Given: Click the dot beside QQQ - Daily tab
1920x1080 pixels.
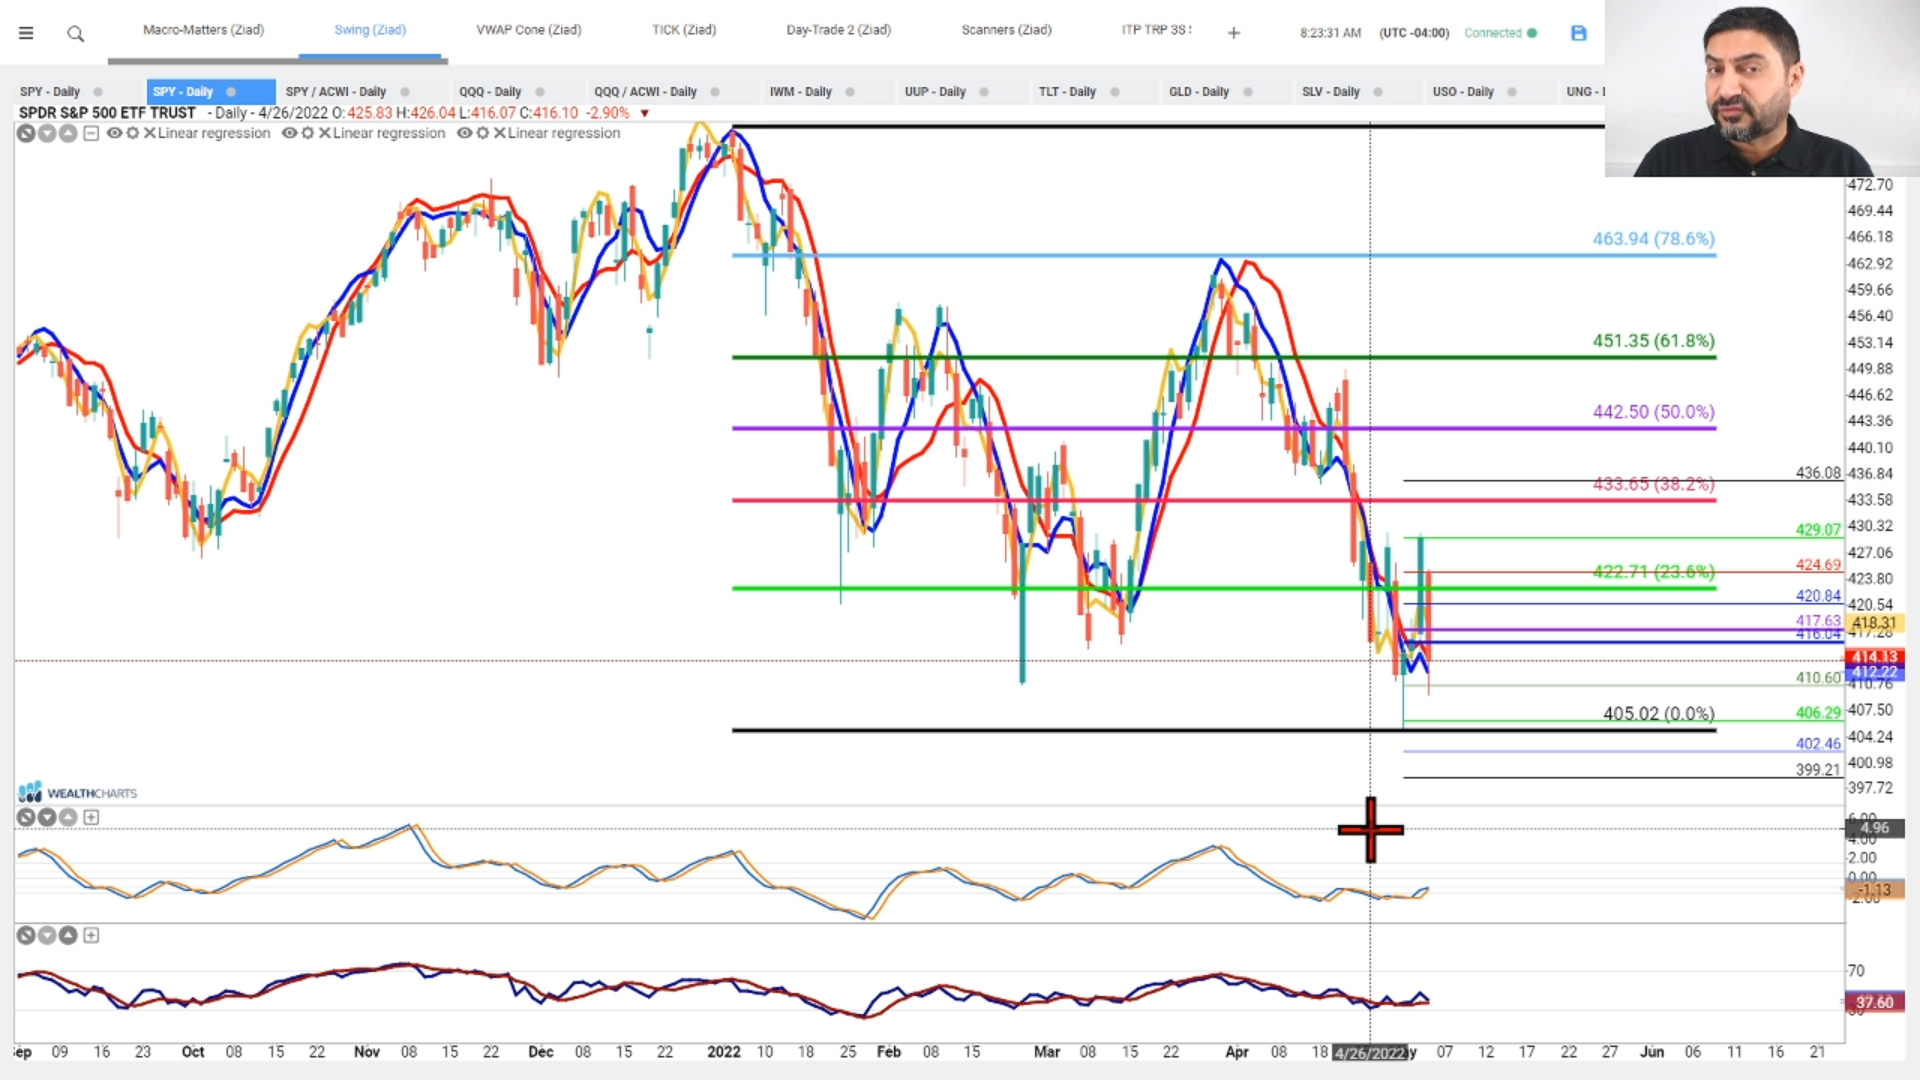Looking at the screenshot, I should (x=540, y=92).
